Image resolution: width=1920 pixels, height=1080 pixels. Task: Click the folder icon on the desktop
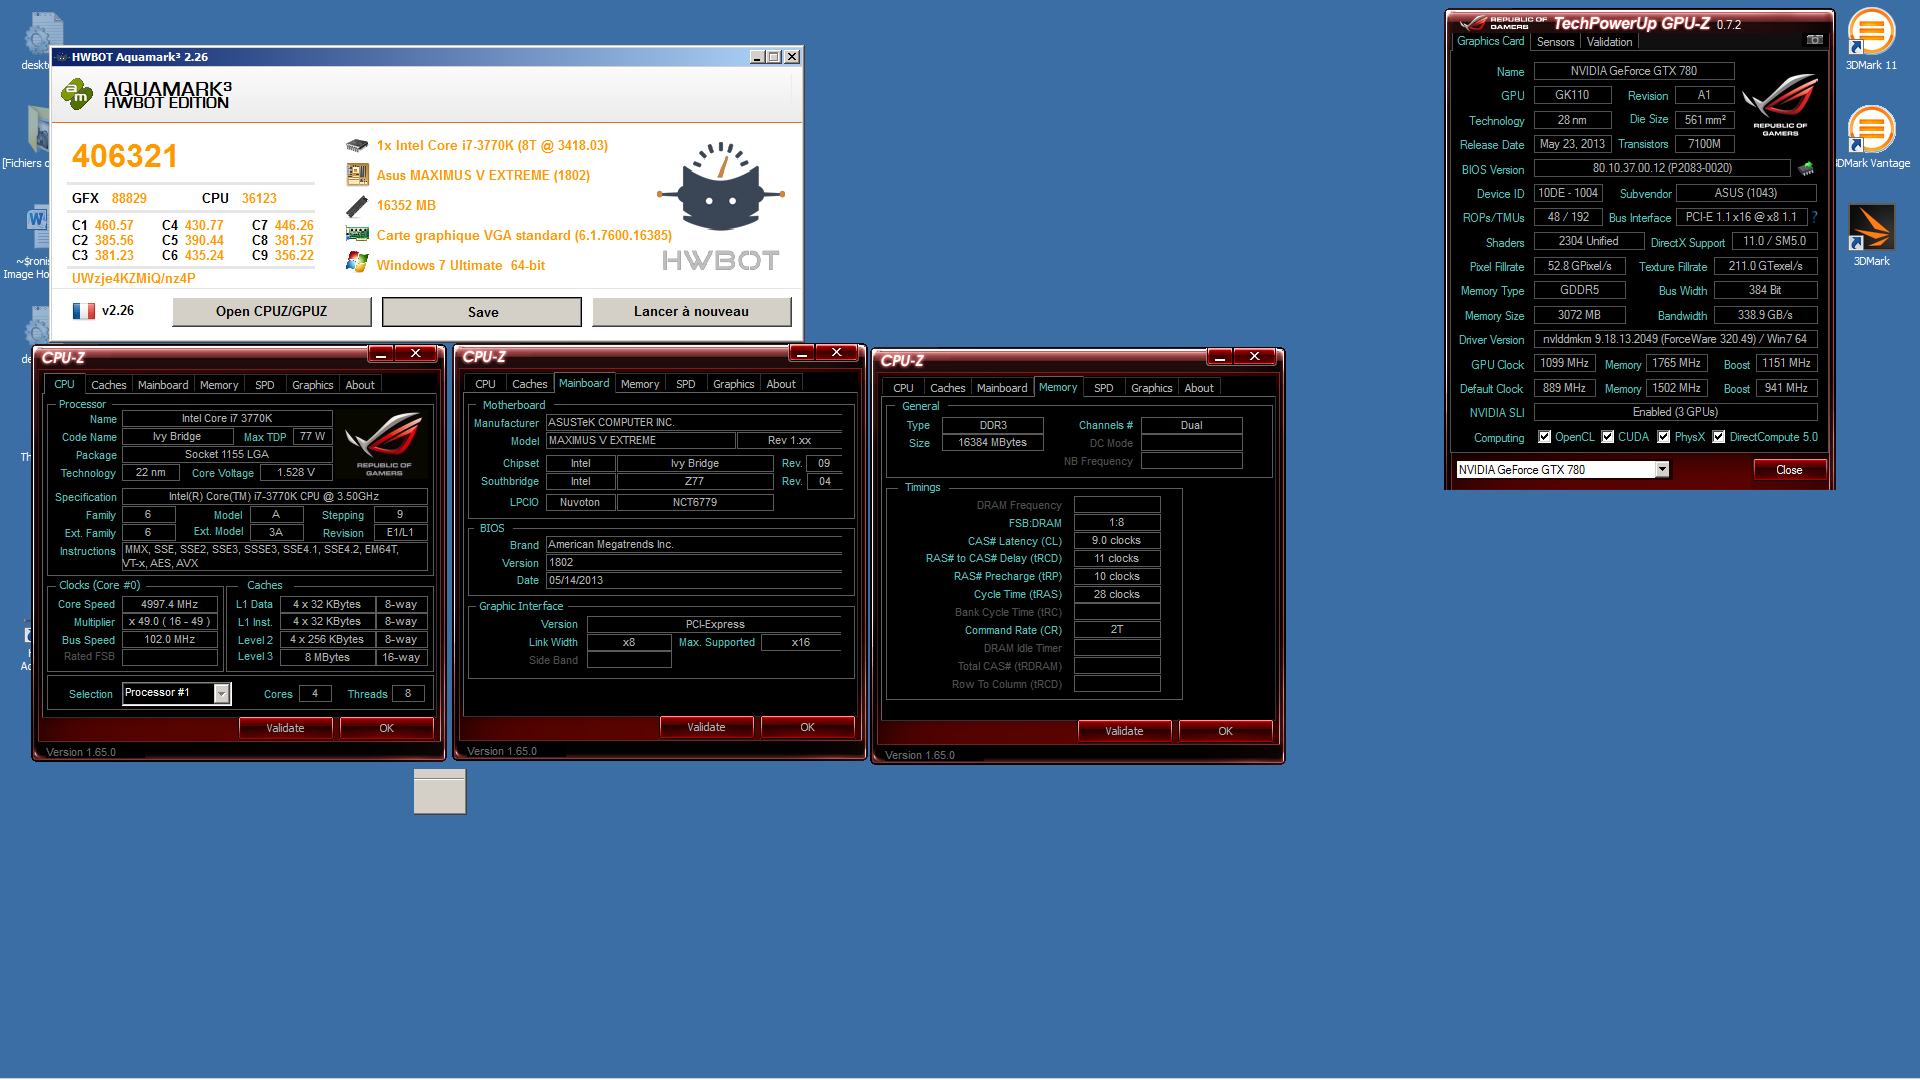[38, 130]
